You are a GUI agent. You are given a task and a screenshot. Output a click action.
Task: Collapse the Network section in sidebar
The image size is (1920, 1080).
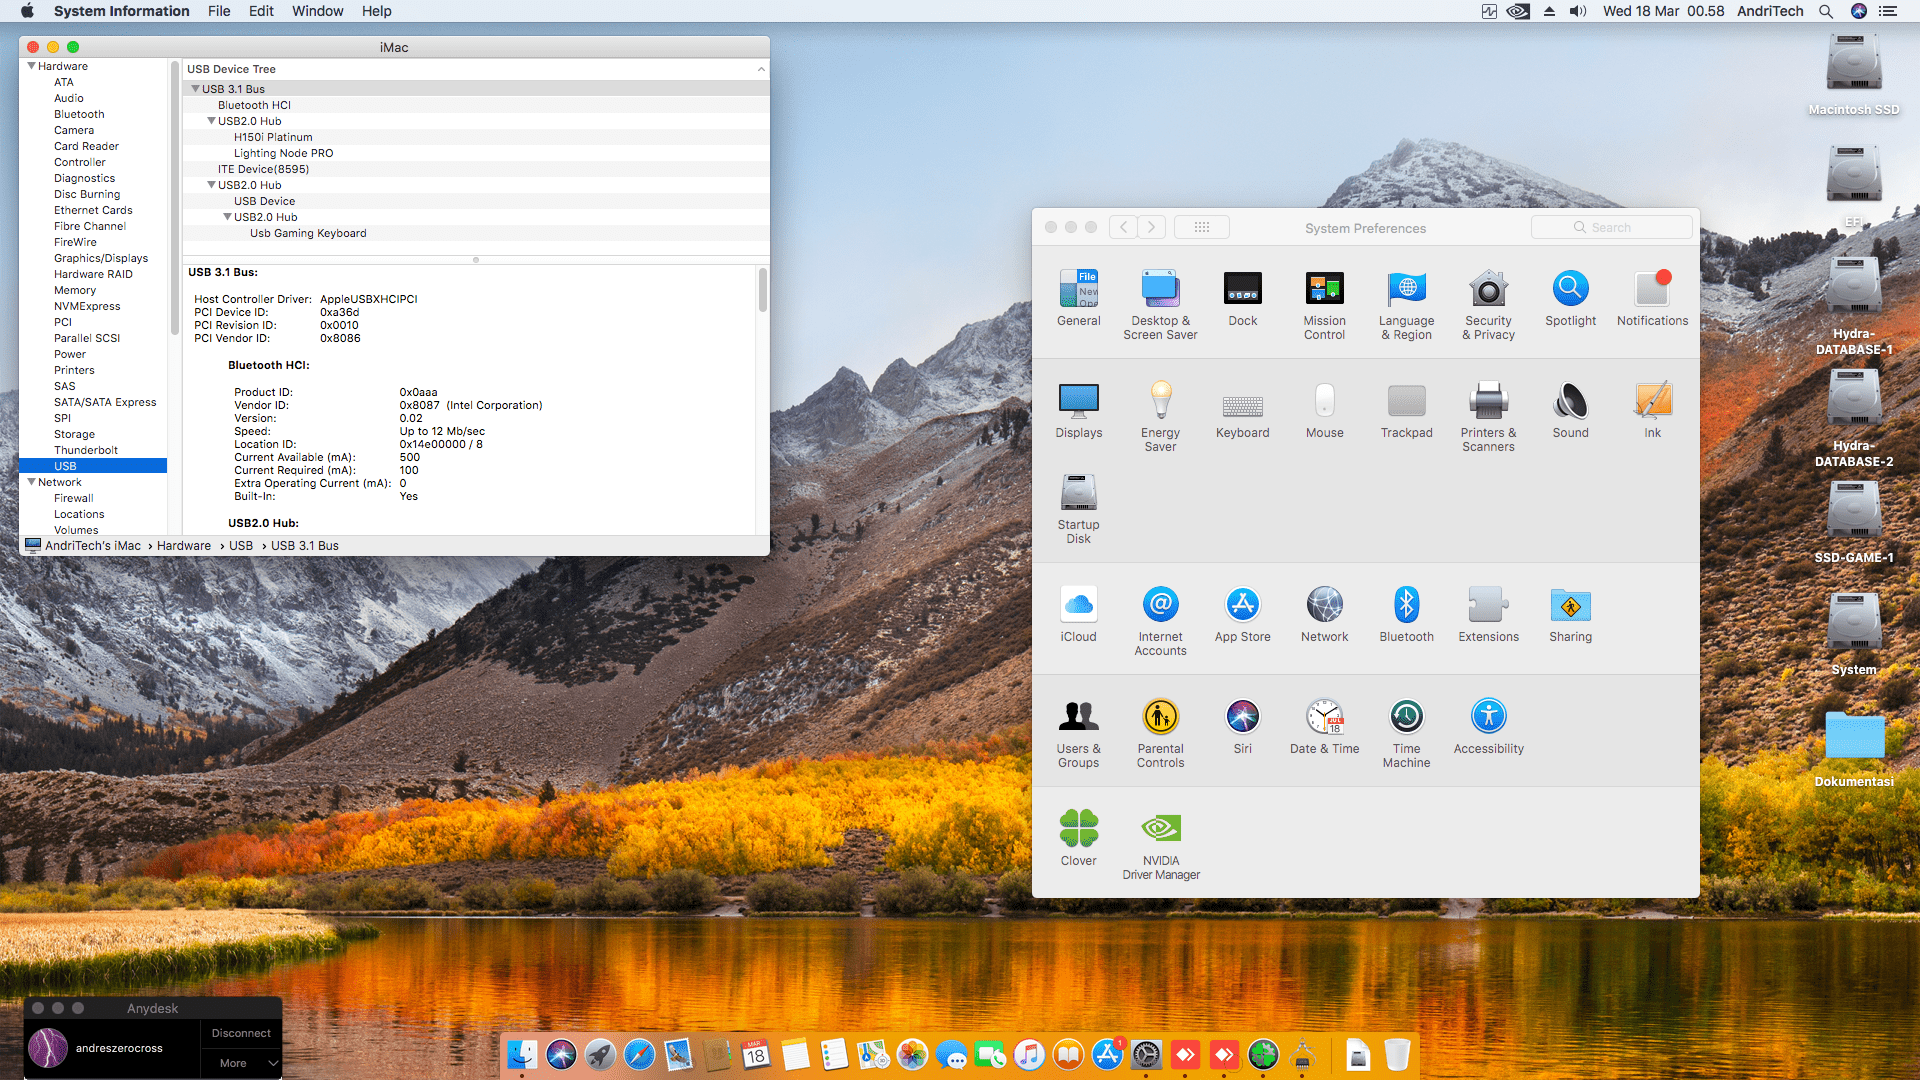pos(31,482)
